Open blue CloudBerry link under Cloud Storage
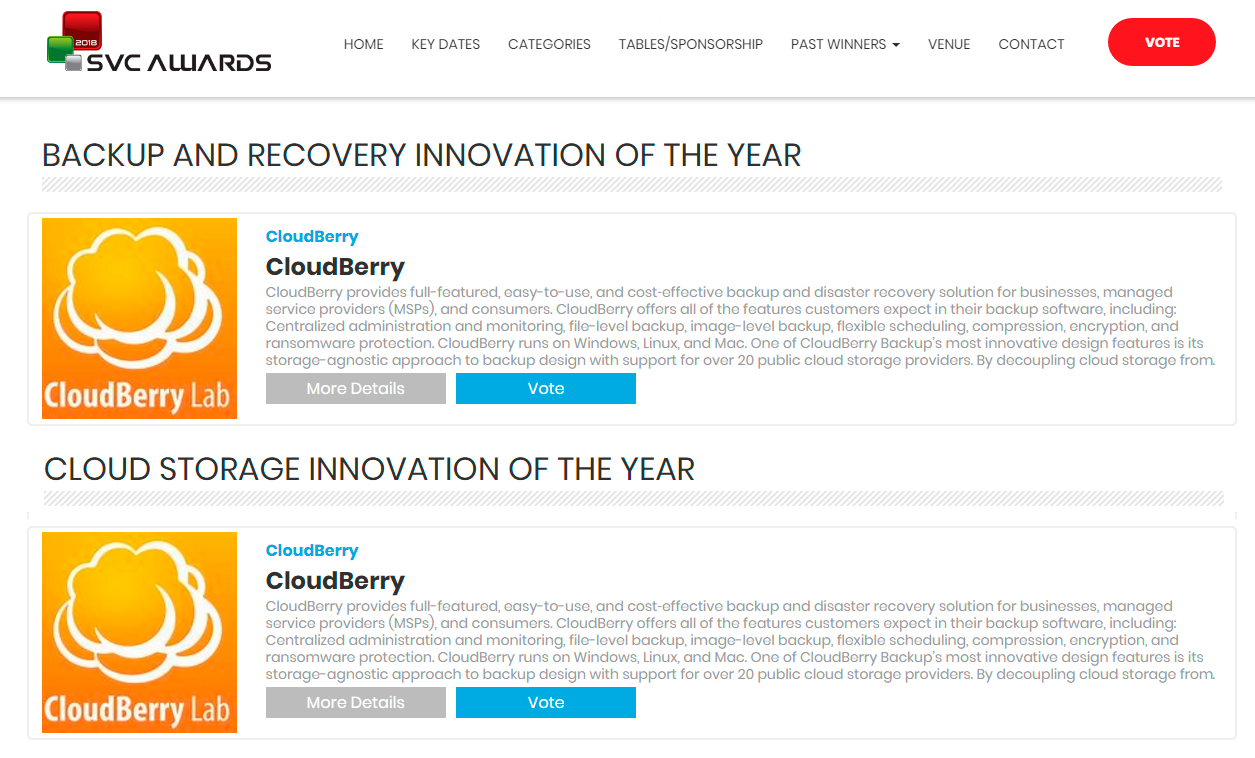Image resolution: width=1255 pixels, height=758 pixels. [x=312, y=551]
